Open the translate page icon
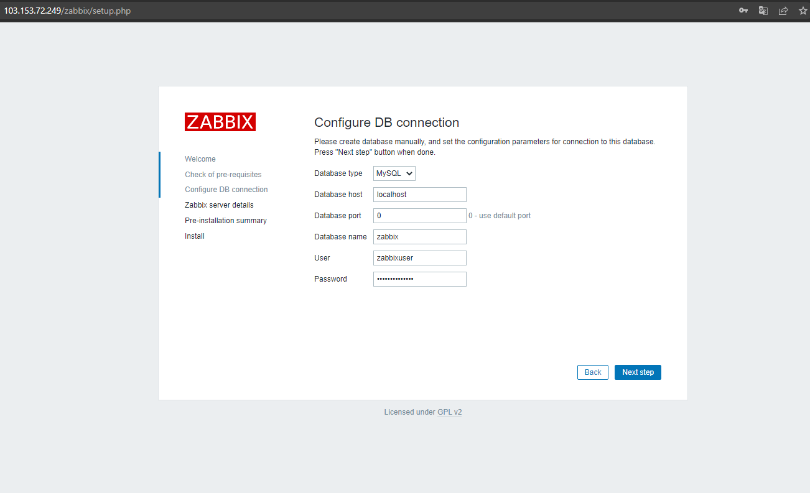This screenshot has height=493, width=810. [763, 10]
